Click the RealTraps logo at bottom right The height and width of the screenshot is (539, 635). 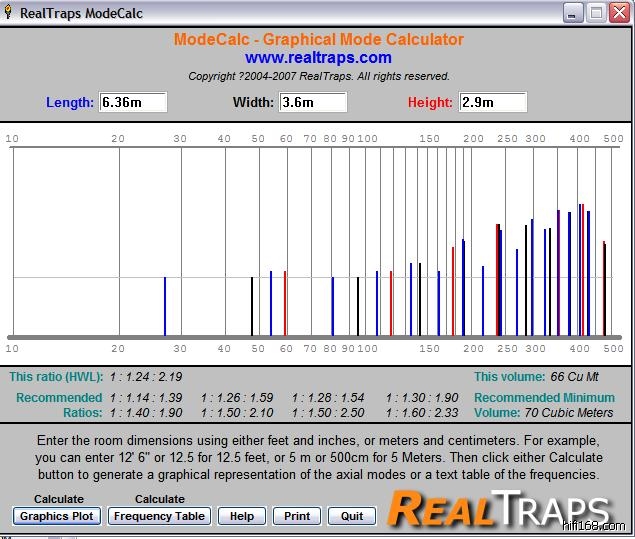498,509
